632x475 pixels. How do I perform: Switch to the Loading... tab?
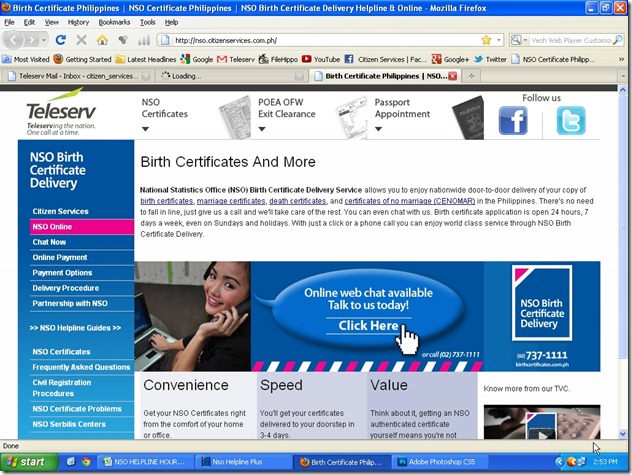(x=231, y=76)
